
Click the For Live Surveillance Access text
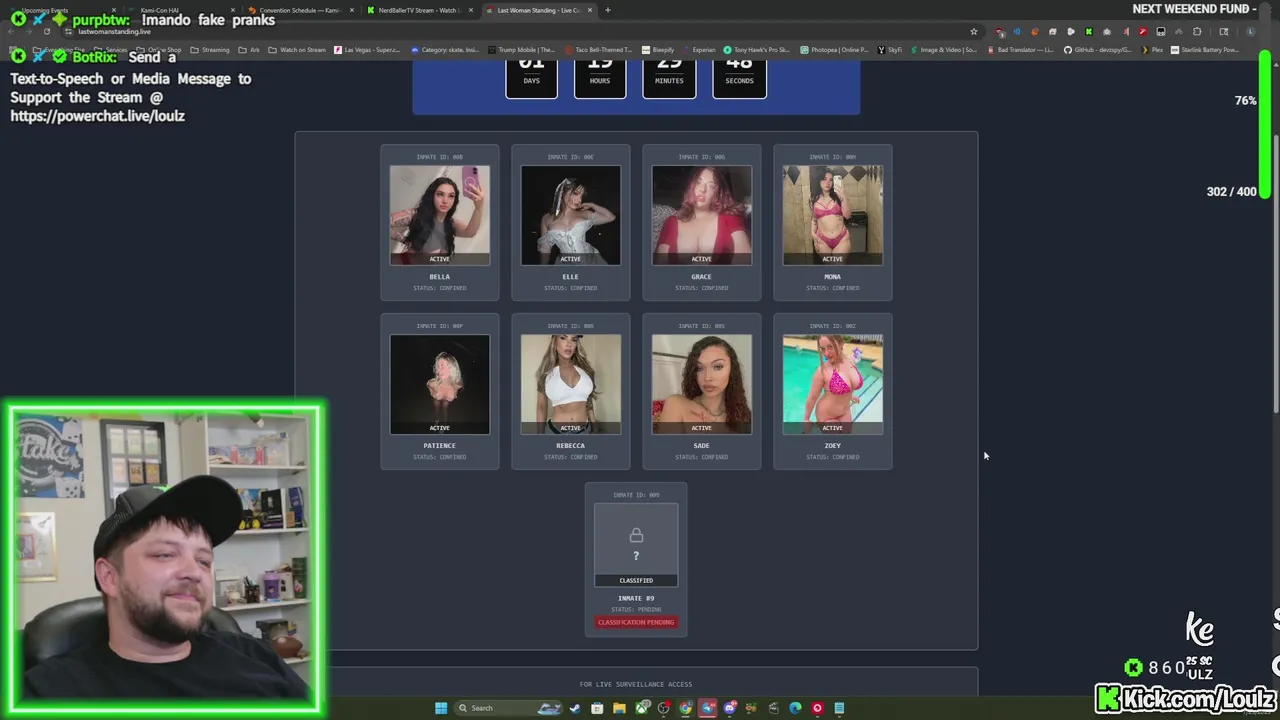tap(636, 684)
